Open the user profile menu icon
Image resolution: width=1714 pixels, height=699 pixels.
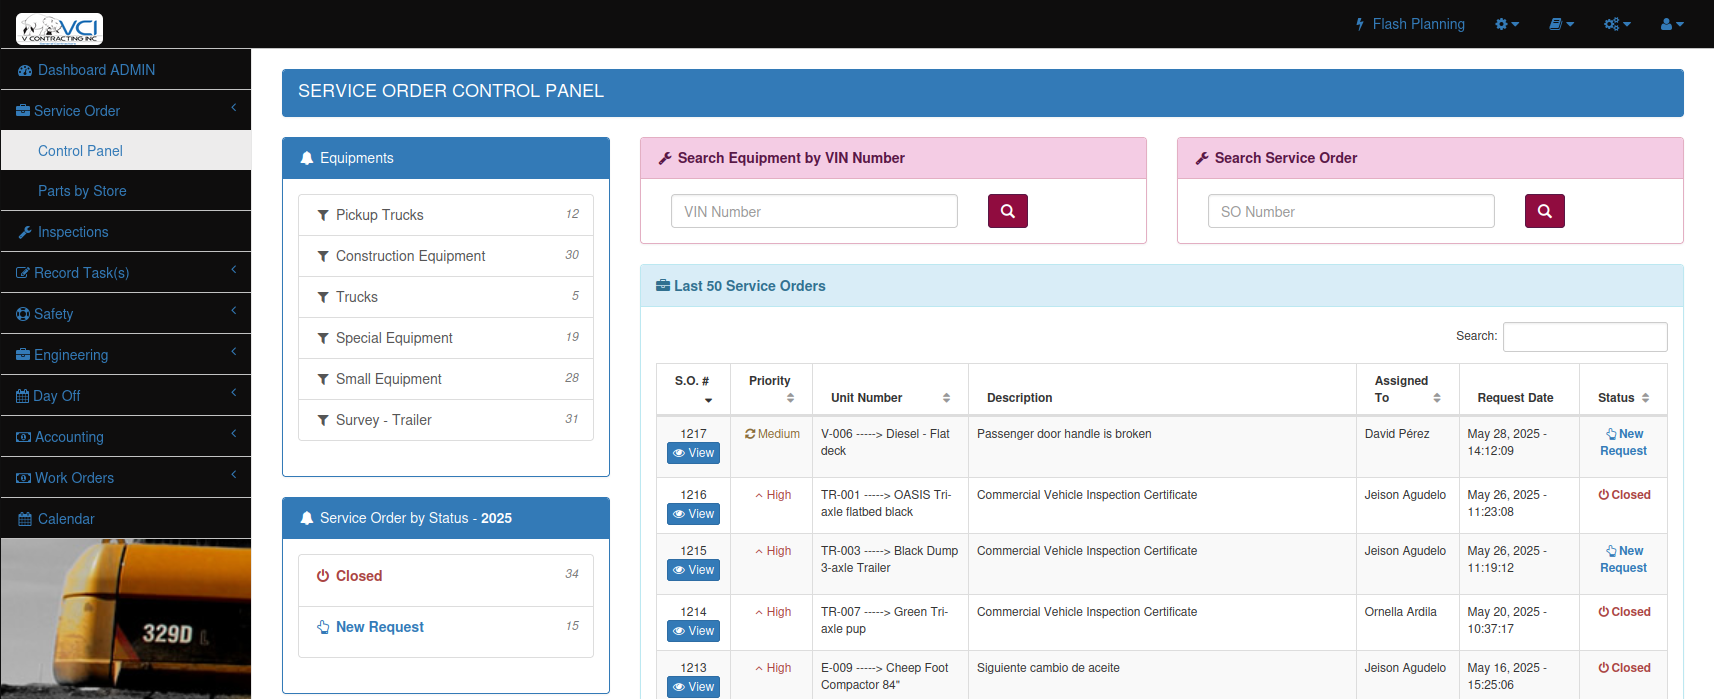pyautogui.click(x=1671, y=24)
